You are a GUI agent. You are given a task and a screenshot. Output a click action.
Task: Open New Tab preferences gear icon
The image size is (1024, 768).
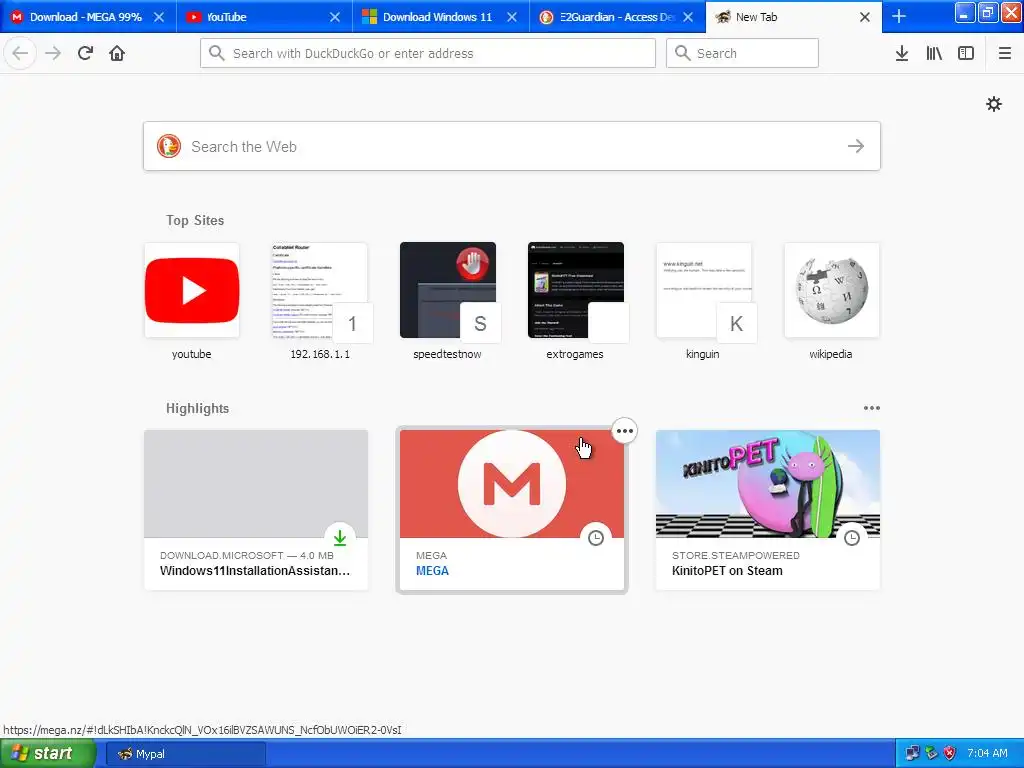(x=994, y=104)
